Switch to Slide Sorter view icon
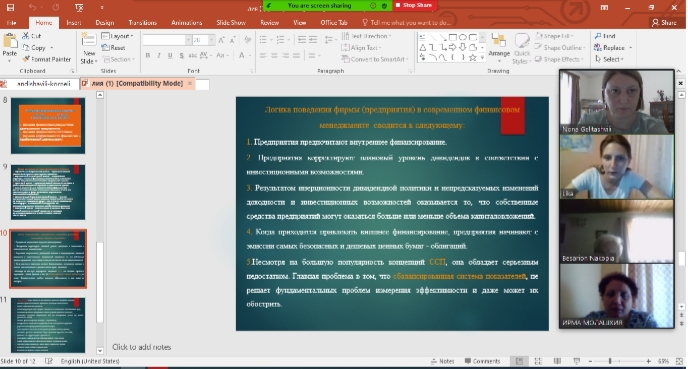 click(538, 361)
